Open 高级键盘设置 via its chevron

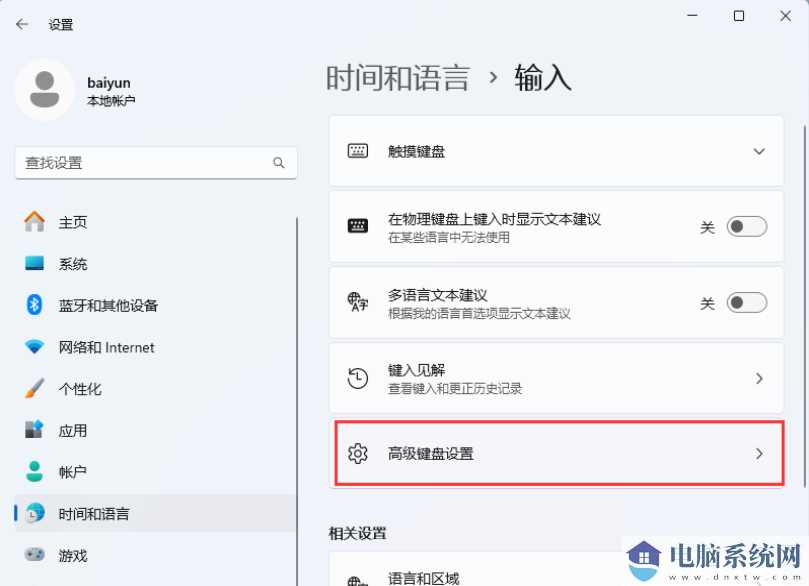tap(759, 454)
